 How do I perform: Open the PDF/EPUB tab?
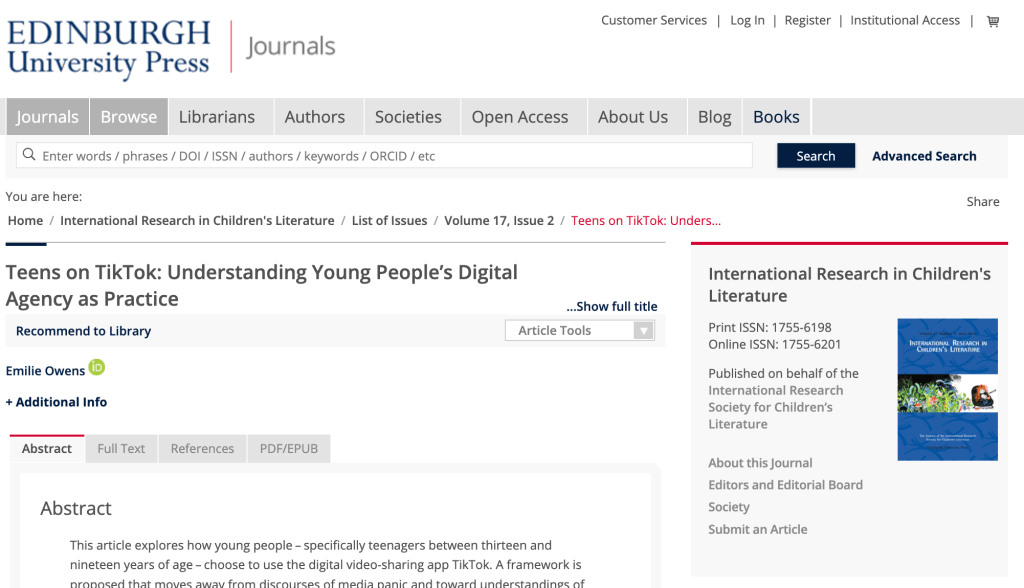tap(288, 449)
